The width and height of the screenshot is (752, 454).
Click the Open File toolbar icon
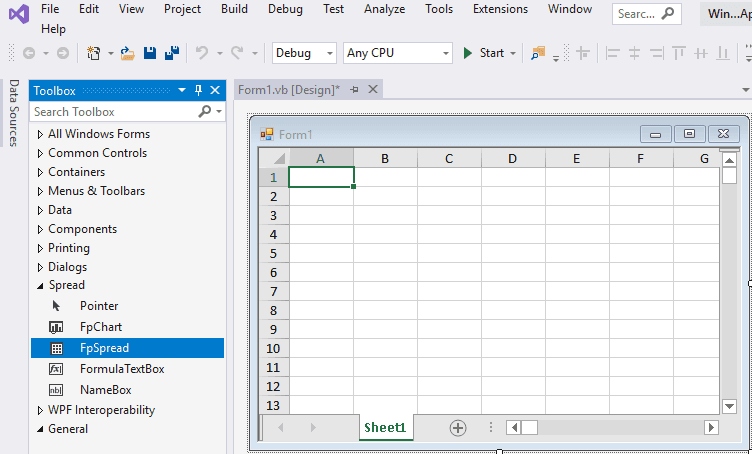coord(127,53)
